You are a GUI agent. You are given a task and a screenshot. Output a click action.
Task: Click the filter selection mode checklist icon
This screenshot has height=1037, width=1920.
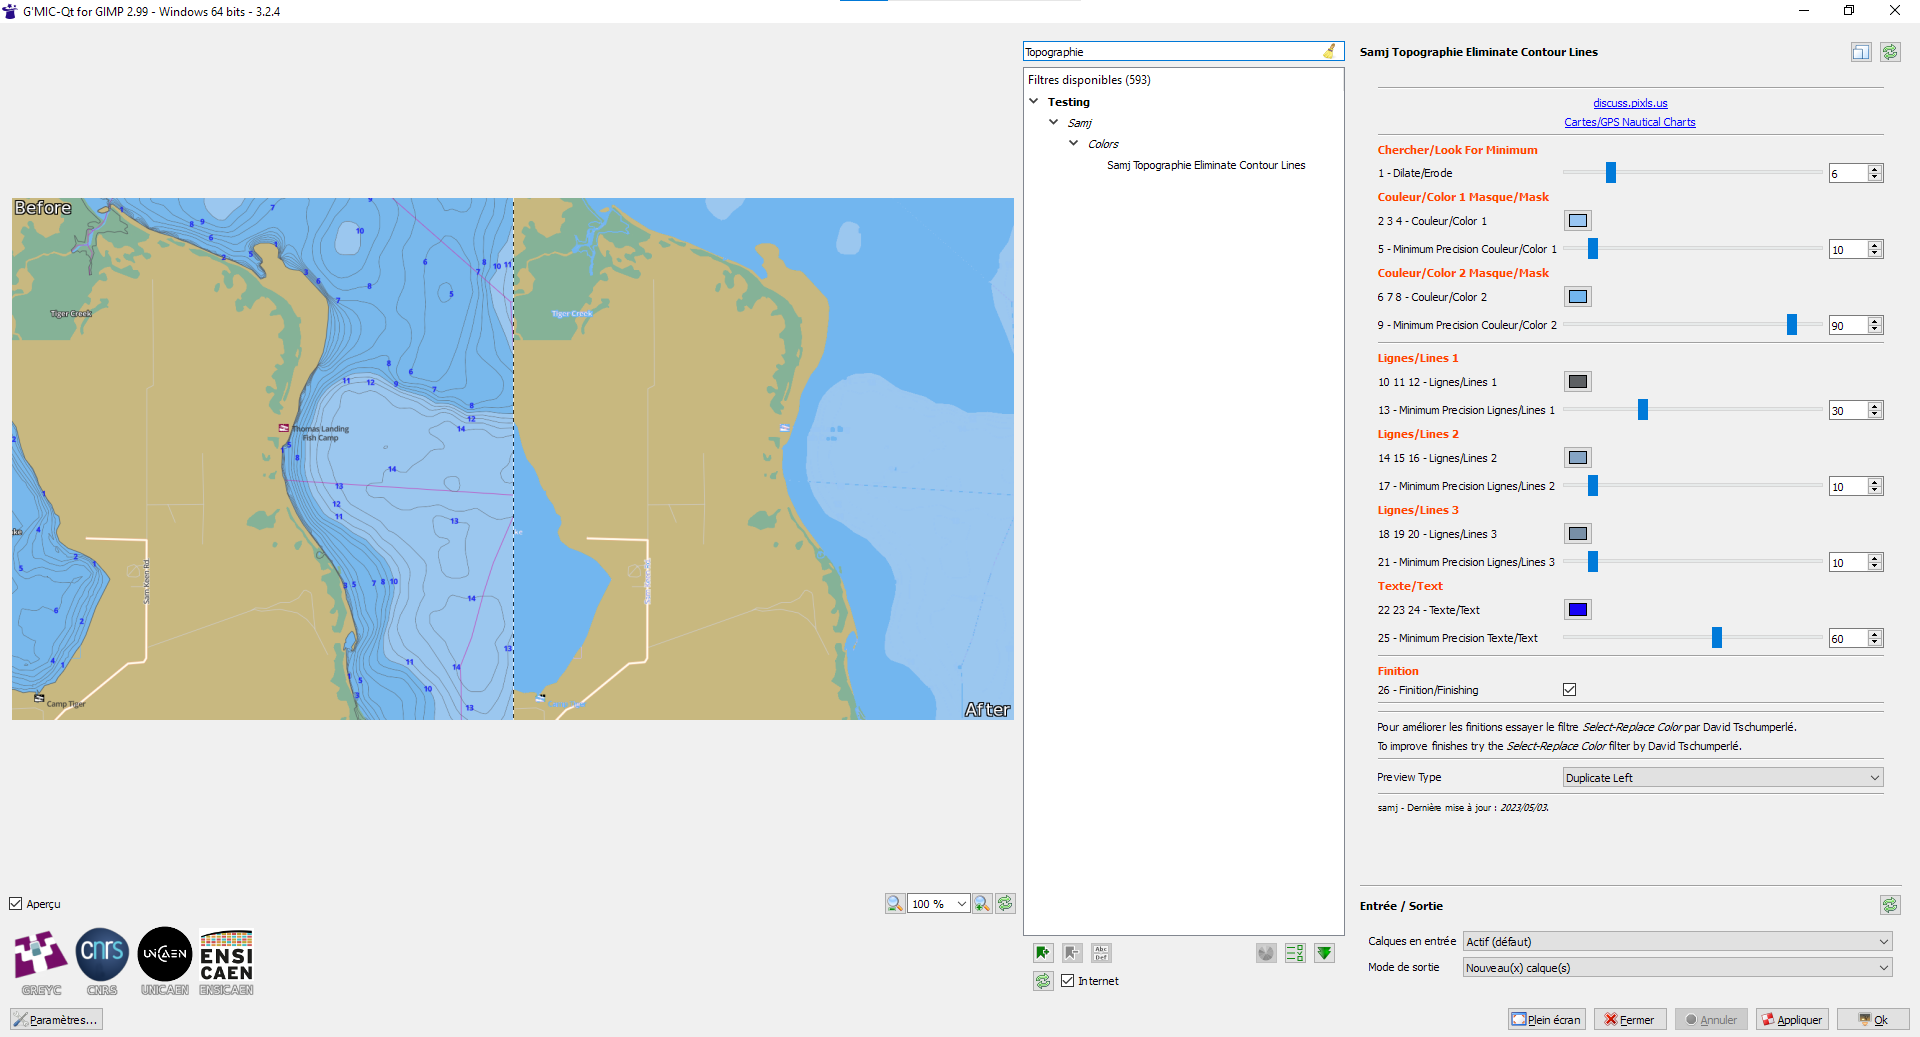1295,953
